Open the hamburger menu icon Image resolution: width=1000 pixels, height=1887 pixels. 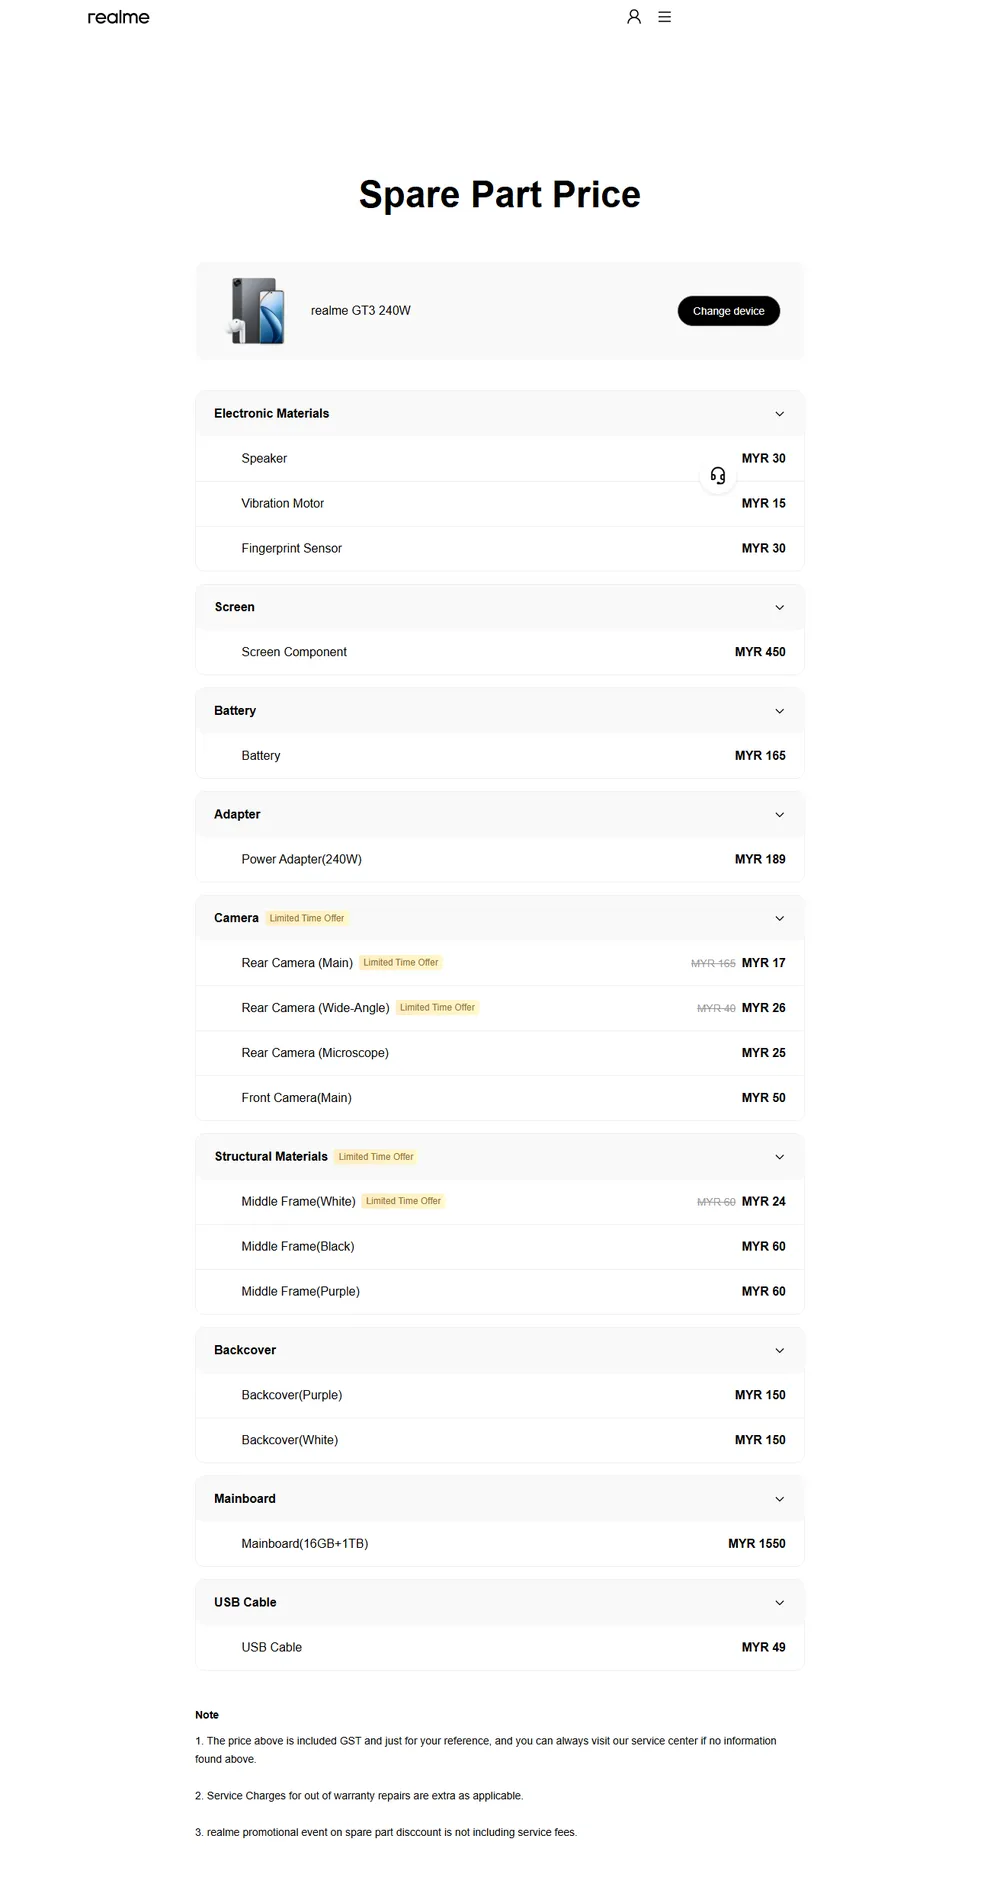[665, 17]
